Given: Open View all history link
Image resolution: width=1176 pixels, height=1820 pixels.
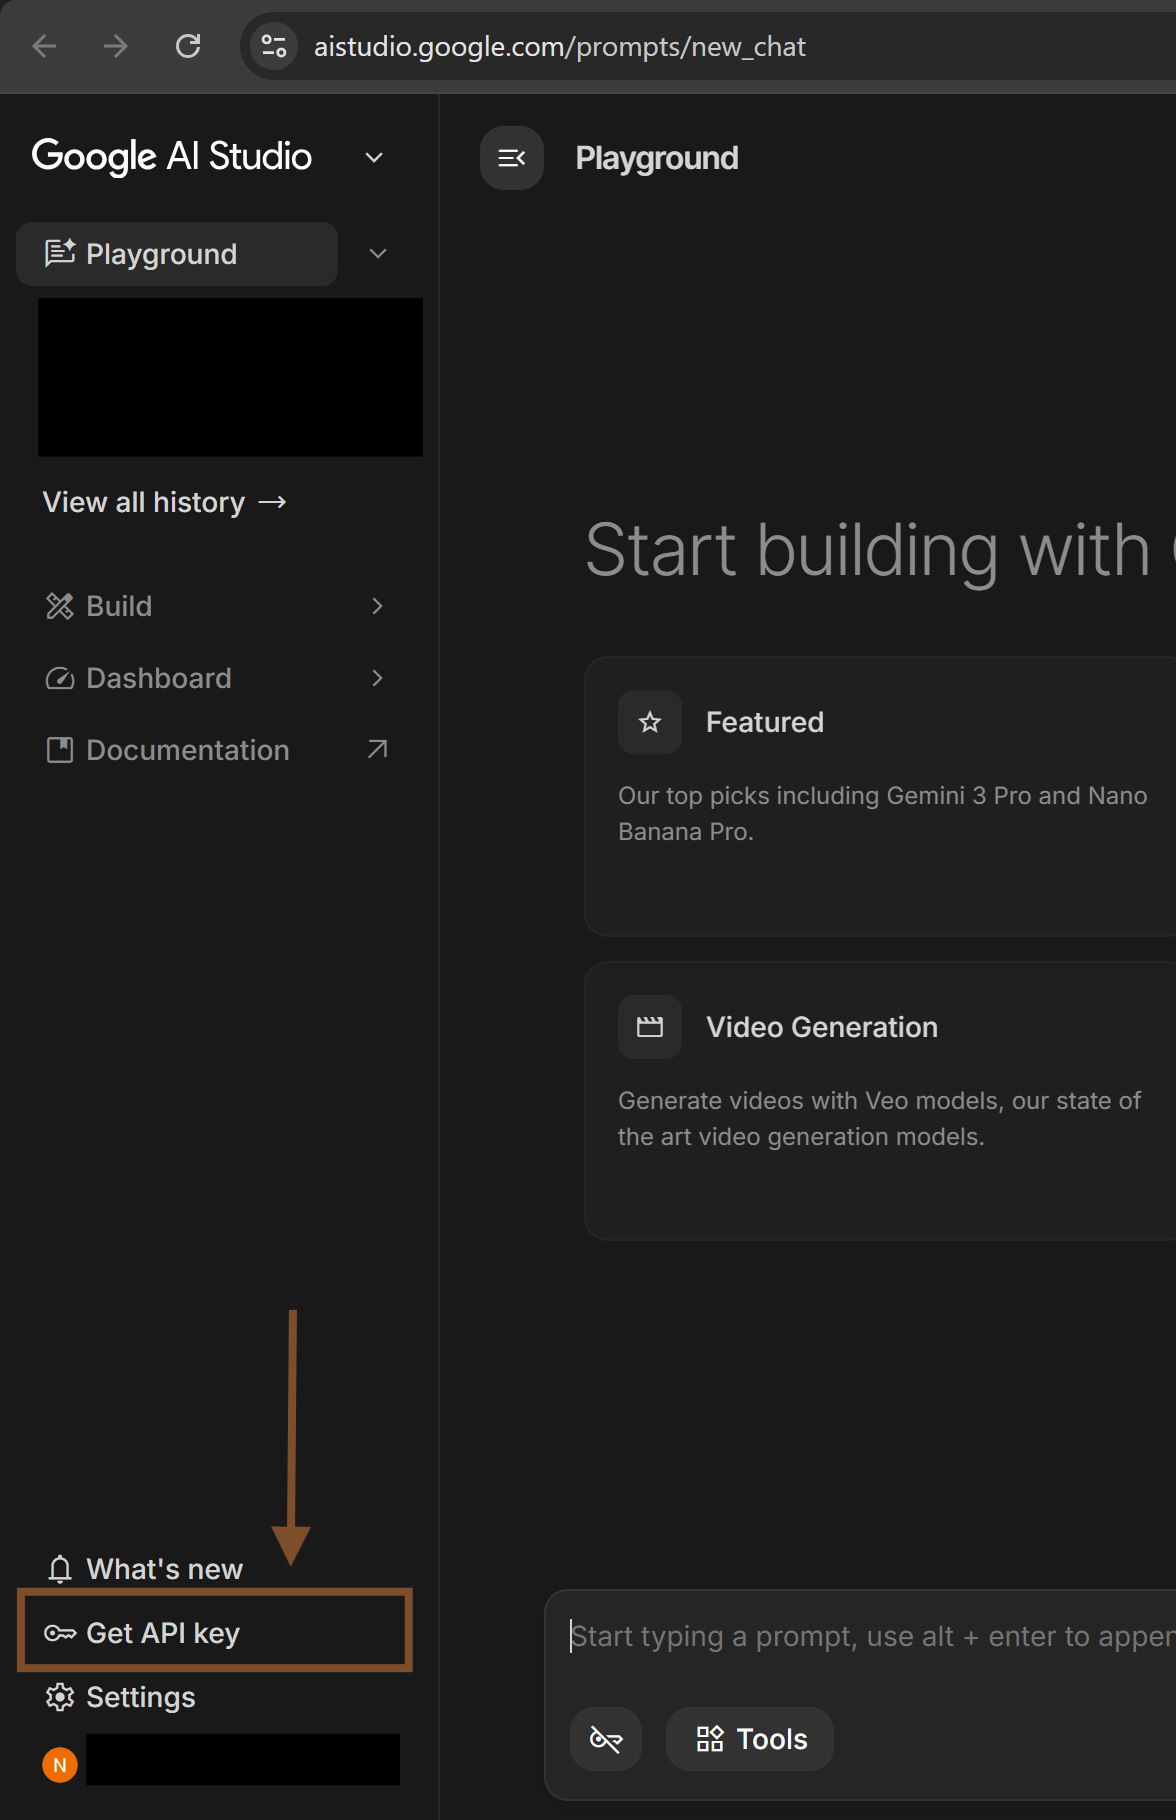Looking at the screenshot, I should 164,502.
